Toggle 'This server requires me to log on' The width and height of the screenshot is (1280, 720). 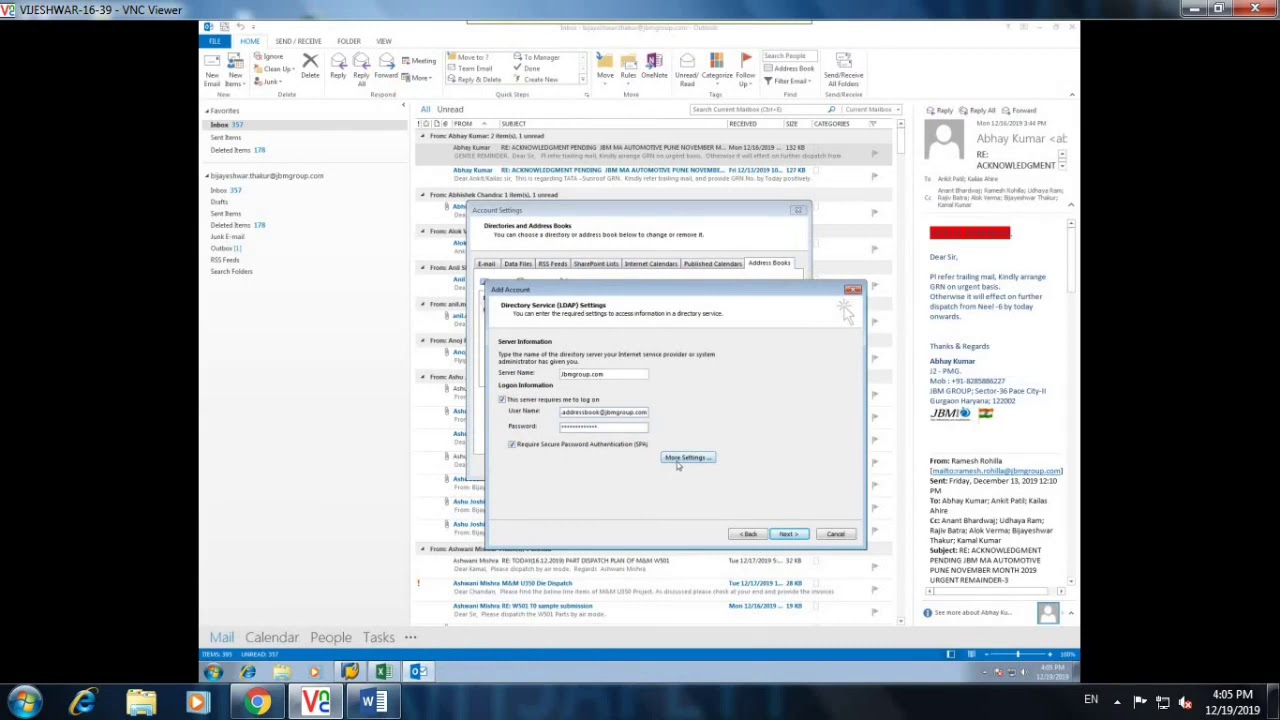click(x=502, y=400)
